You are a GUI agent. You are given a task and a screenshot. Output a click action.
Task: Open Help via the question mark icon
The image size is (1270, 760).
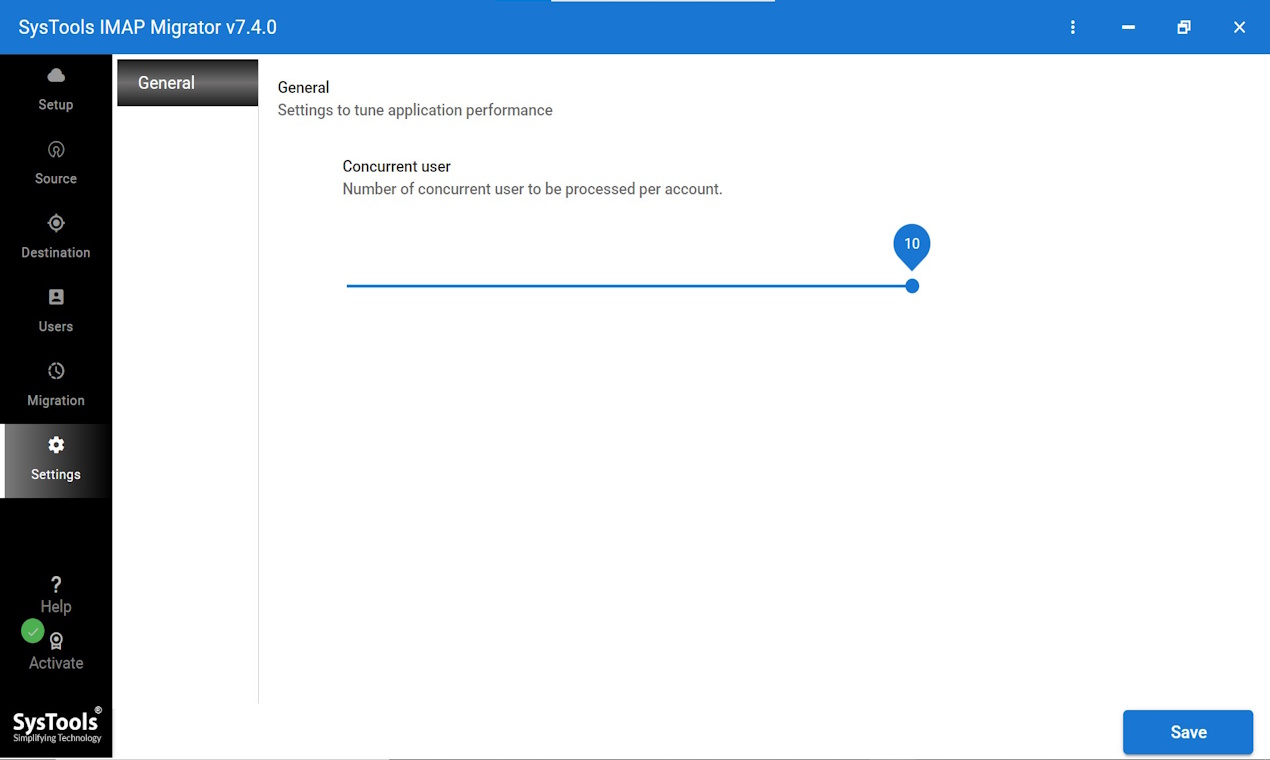[55, 584]
